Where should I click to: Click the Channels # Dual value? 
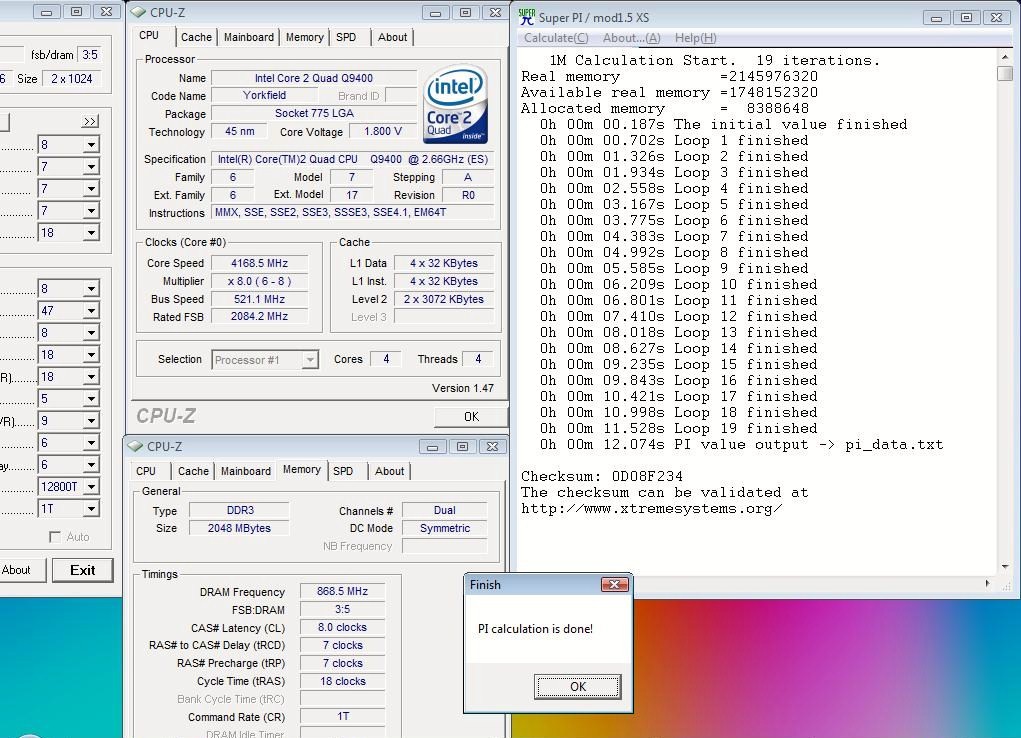445,511
